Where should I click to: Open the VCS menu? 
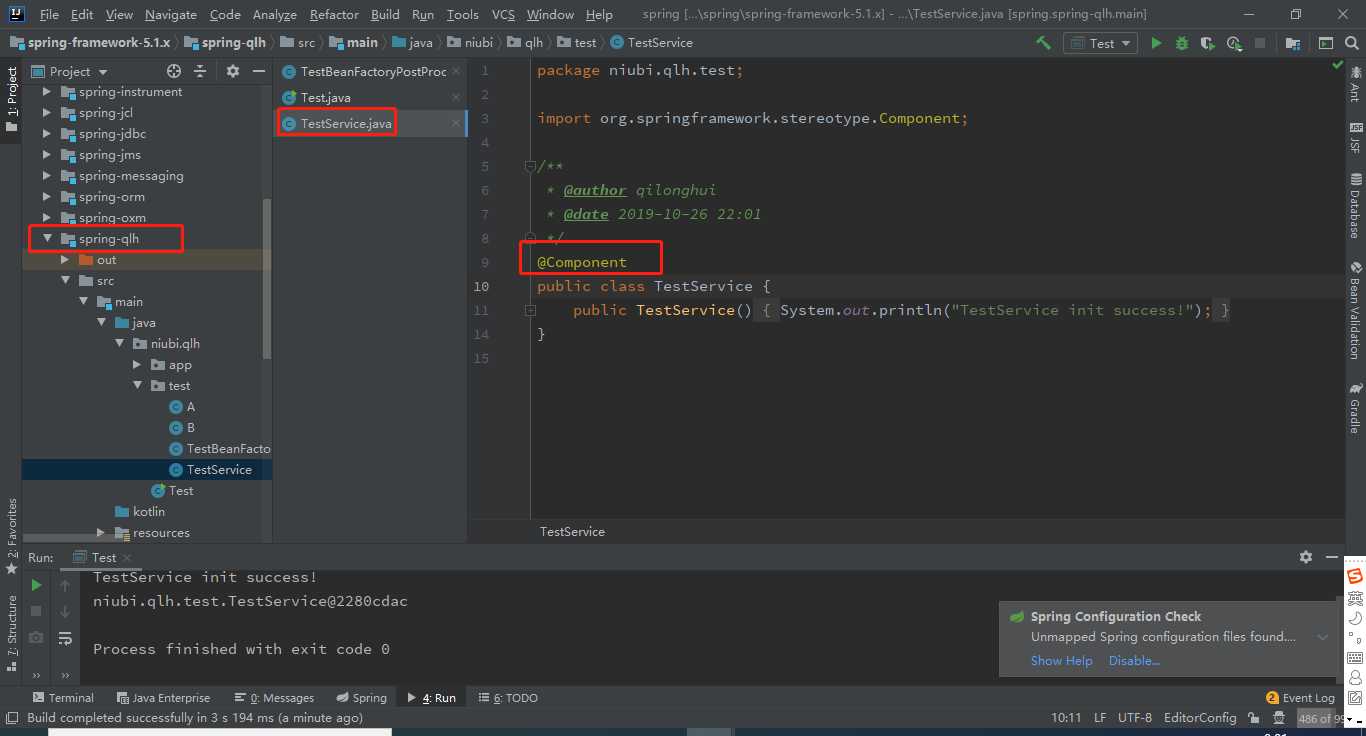pos(503,15)
